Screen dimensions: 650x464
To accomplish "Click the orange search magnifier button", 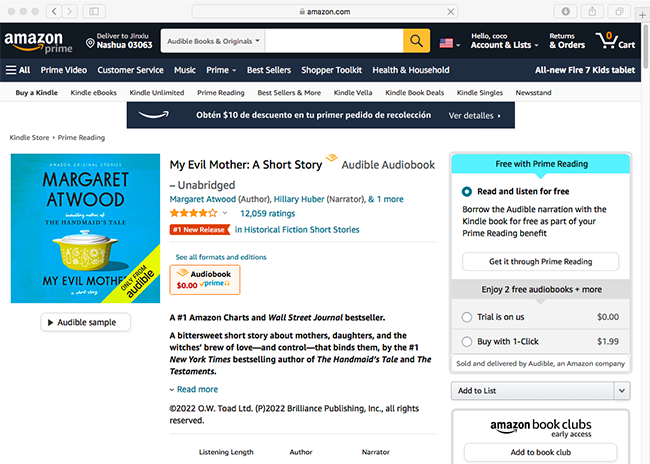I will click(416, 41).
